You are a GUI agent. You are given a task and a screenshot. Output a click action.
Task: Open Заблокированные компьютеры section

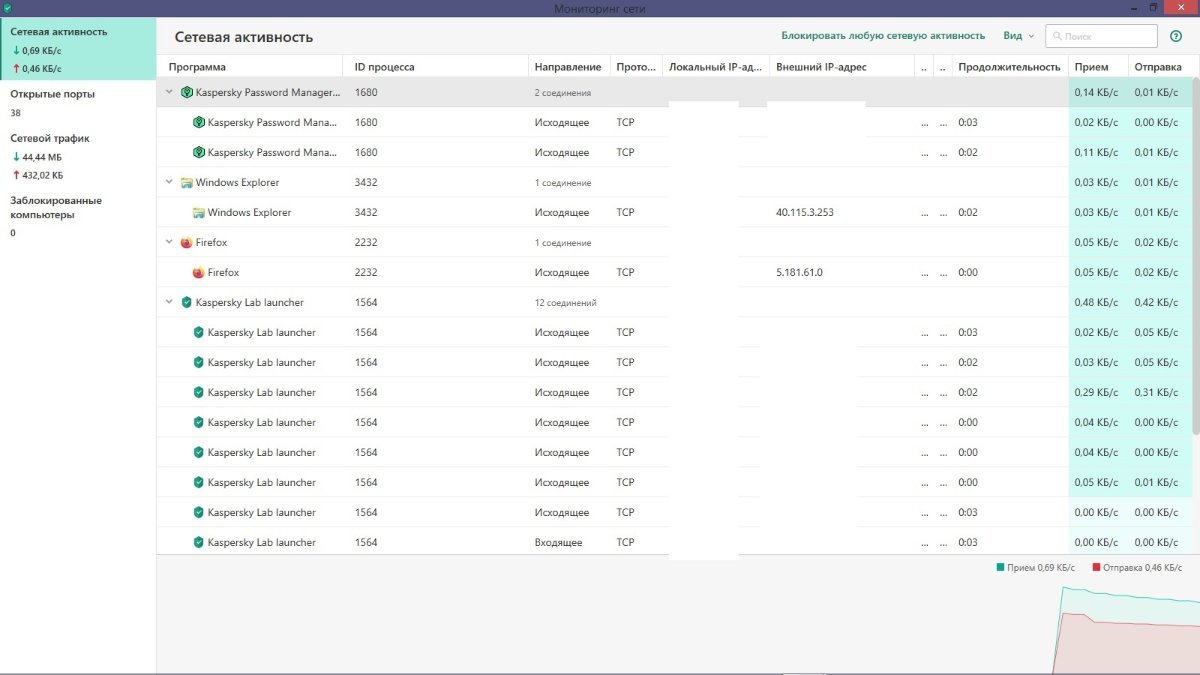point(56,207)
